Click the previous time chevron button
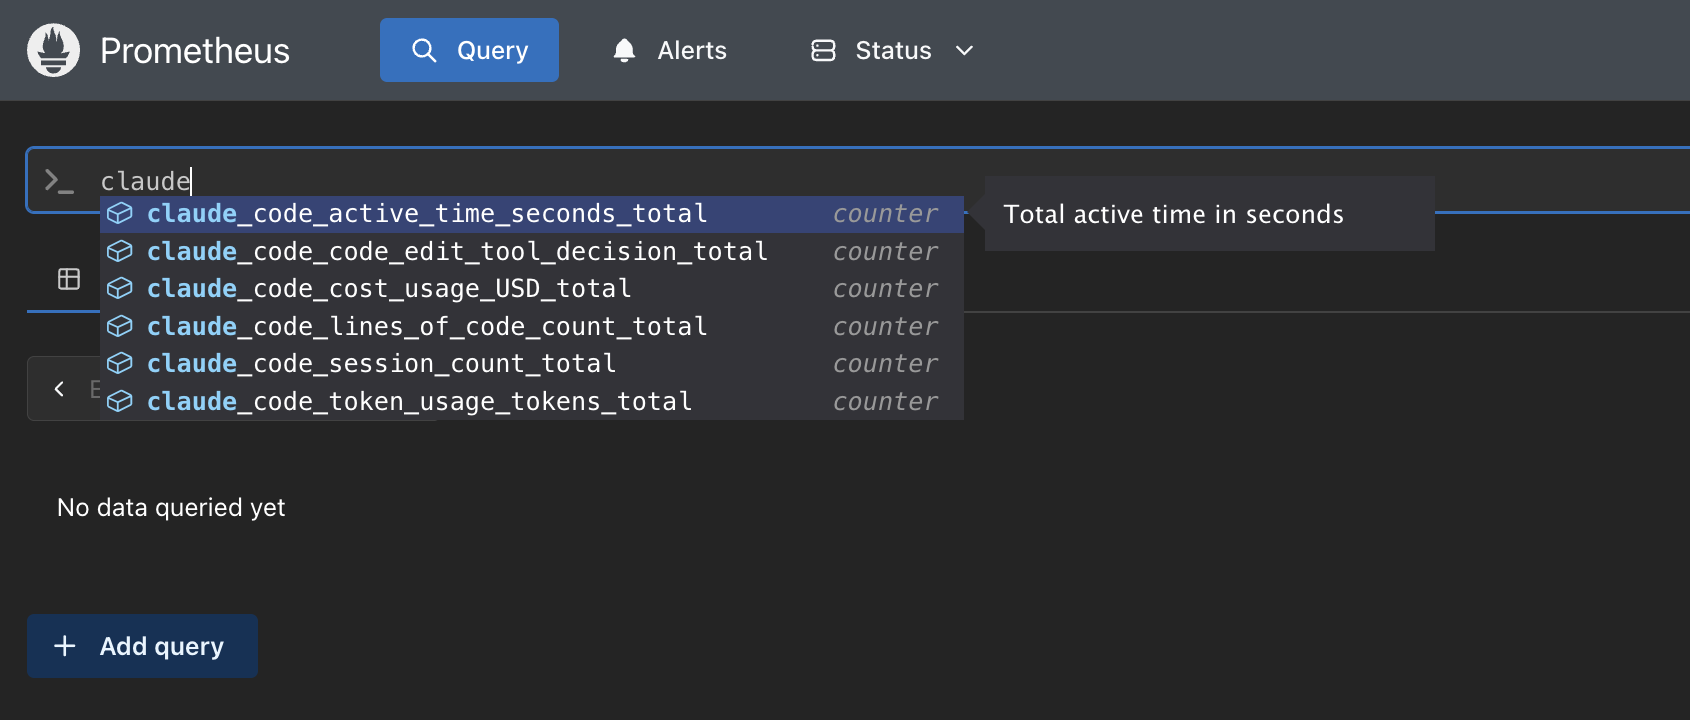1690x720 pixels. click(59, 388)
